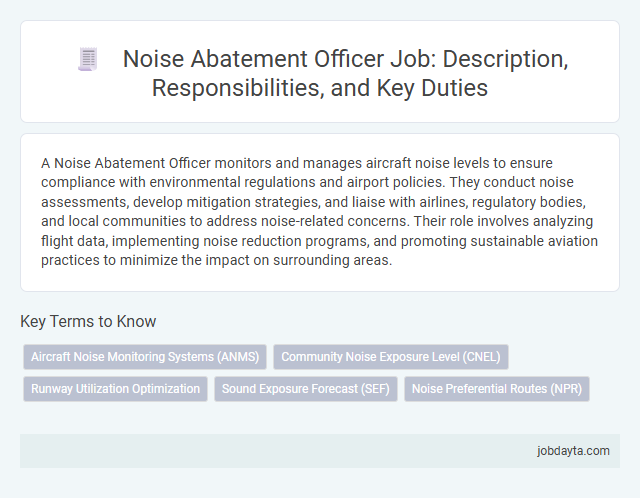The height and width of the screenshot is (498, 640).
Task: Select the Noise Preferential Routes (NPR) tag
Action: [497, 389]
